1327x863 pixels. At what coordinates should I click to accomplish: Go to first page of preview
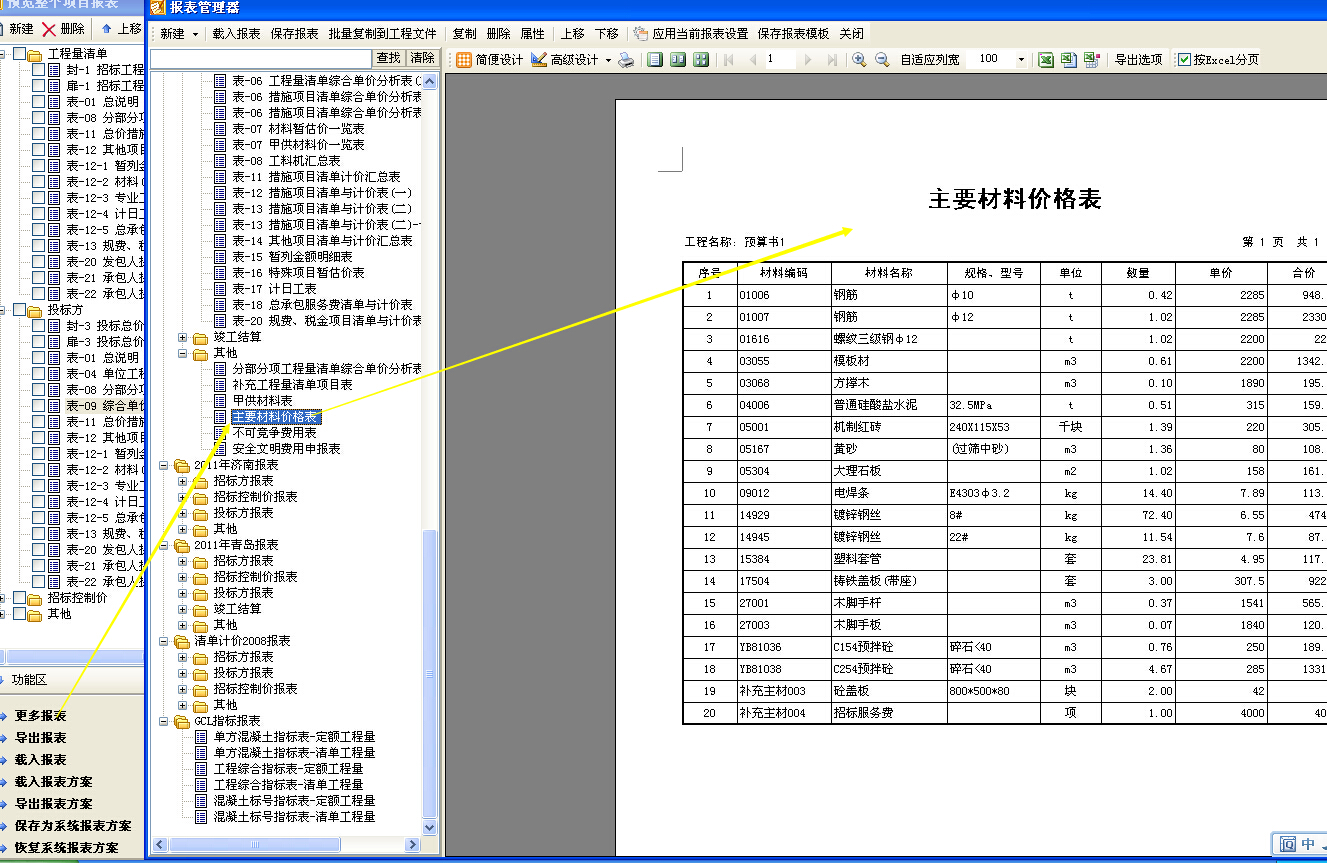(x=729, y=60)
